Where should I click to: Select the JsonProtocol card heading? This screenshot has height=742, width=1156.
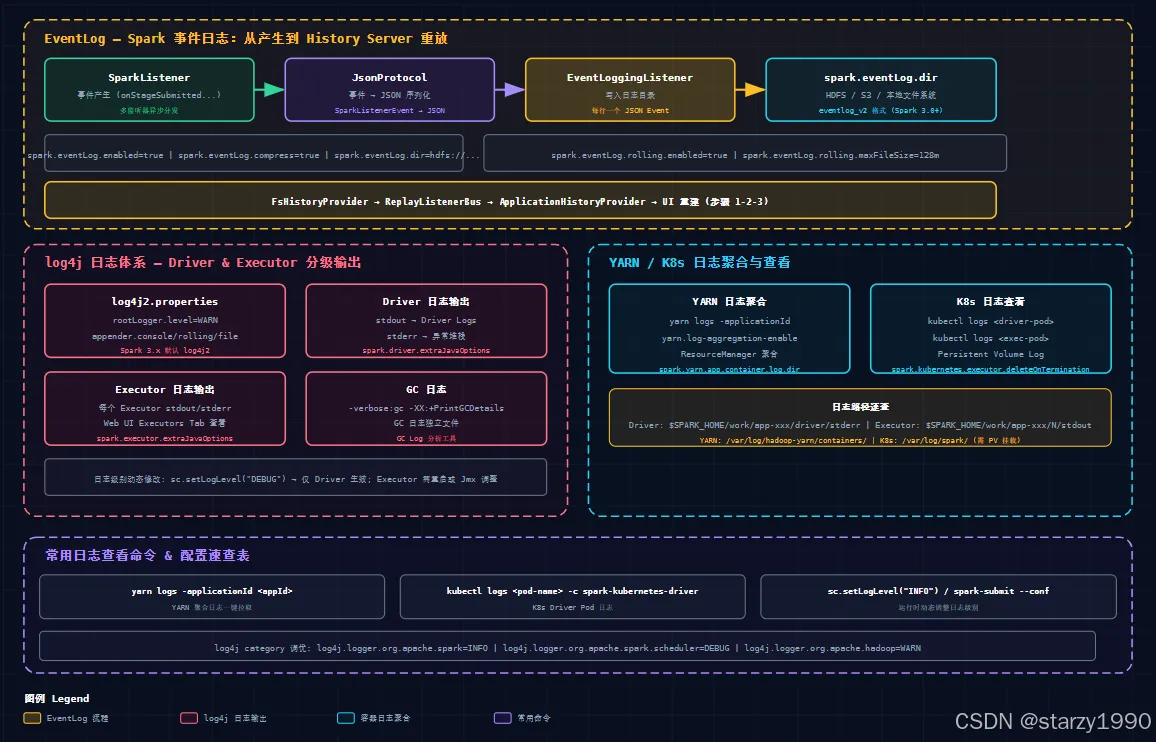tap(389, 77)
